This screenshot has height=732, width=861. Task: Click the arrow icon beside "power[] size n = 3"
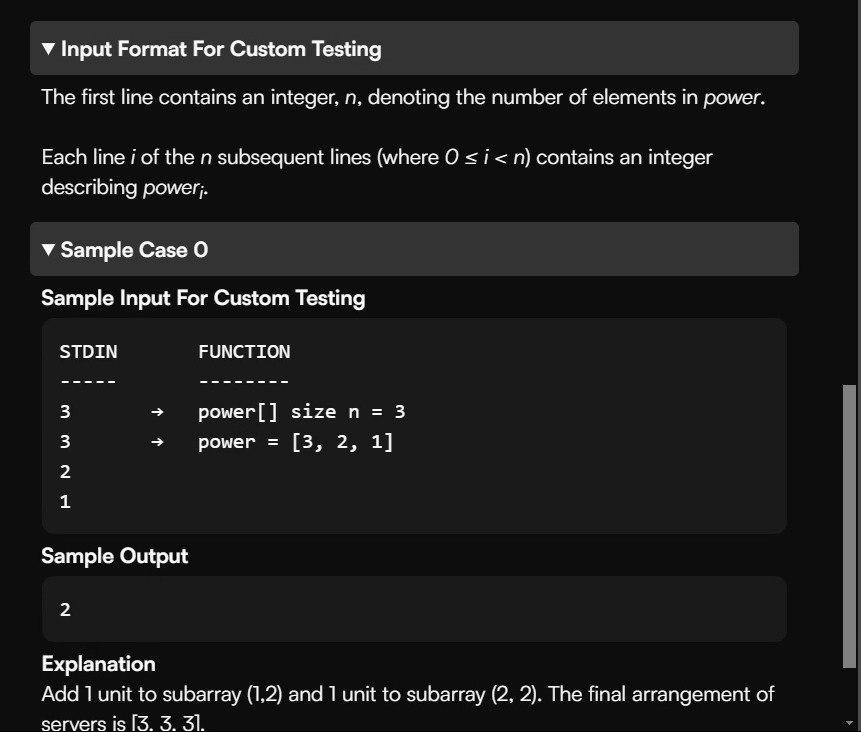156,412
